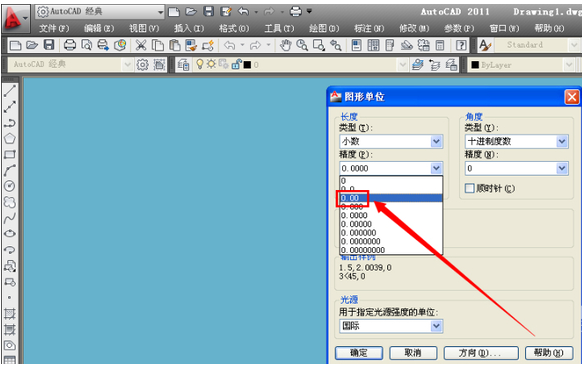Click the Copy icon in standard toolbar

point(158,45)
